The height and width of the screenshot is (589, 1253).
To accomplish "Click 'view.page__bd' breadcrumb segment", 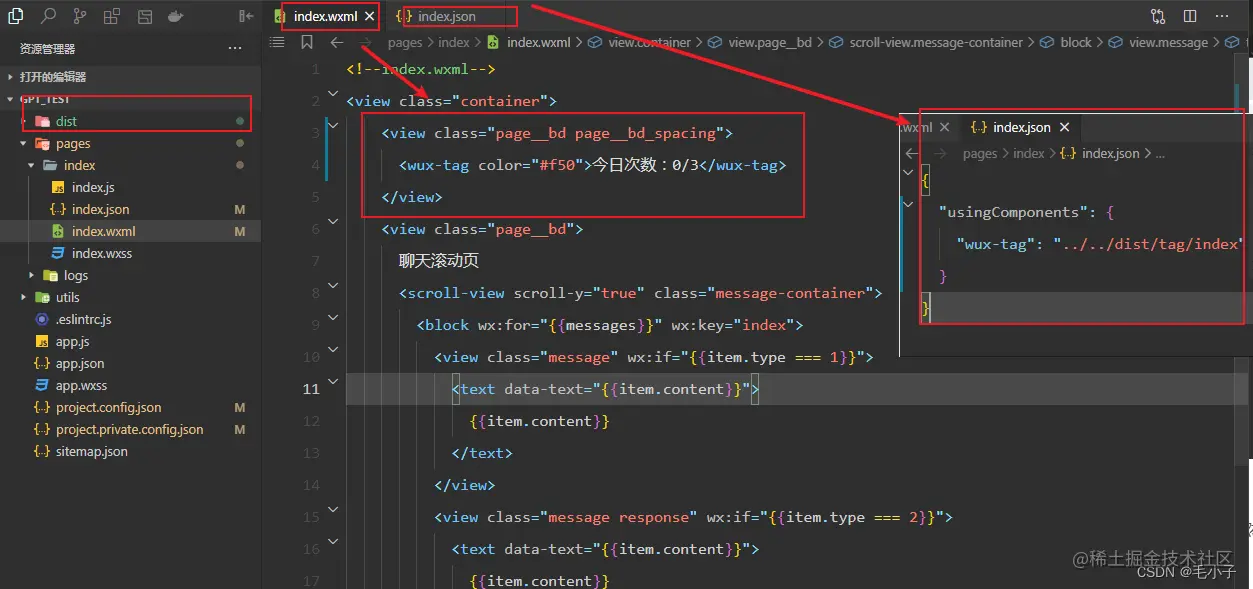I will point(770,42).
